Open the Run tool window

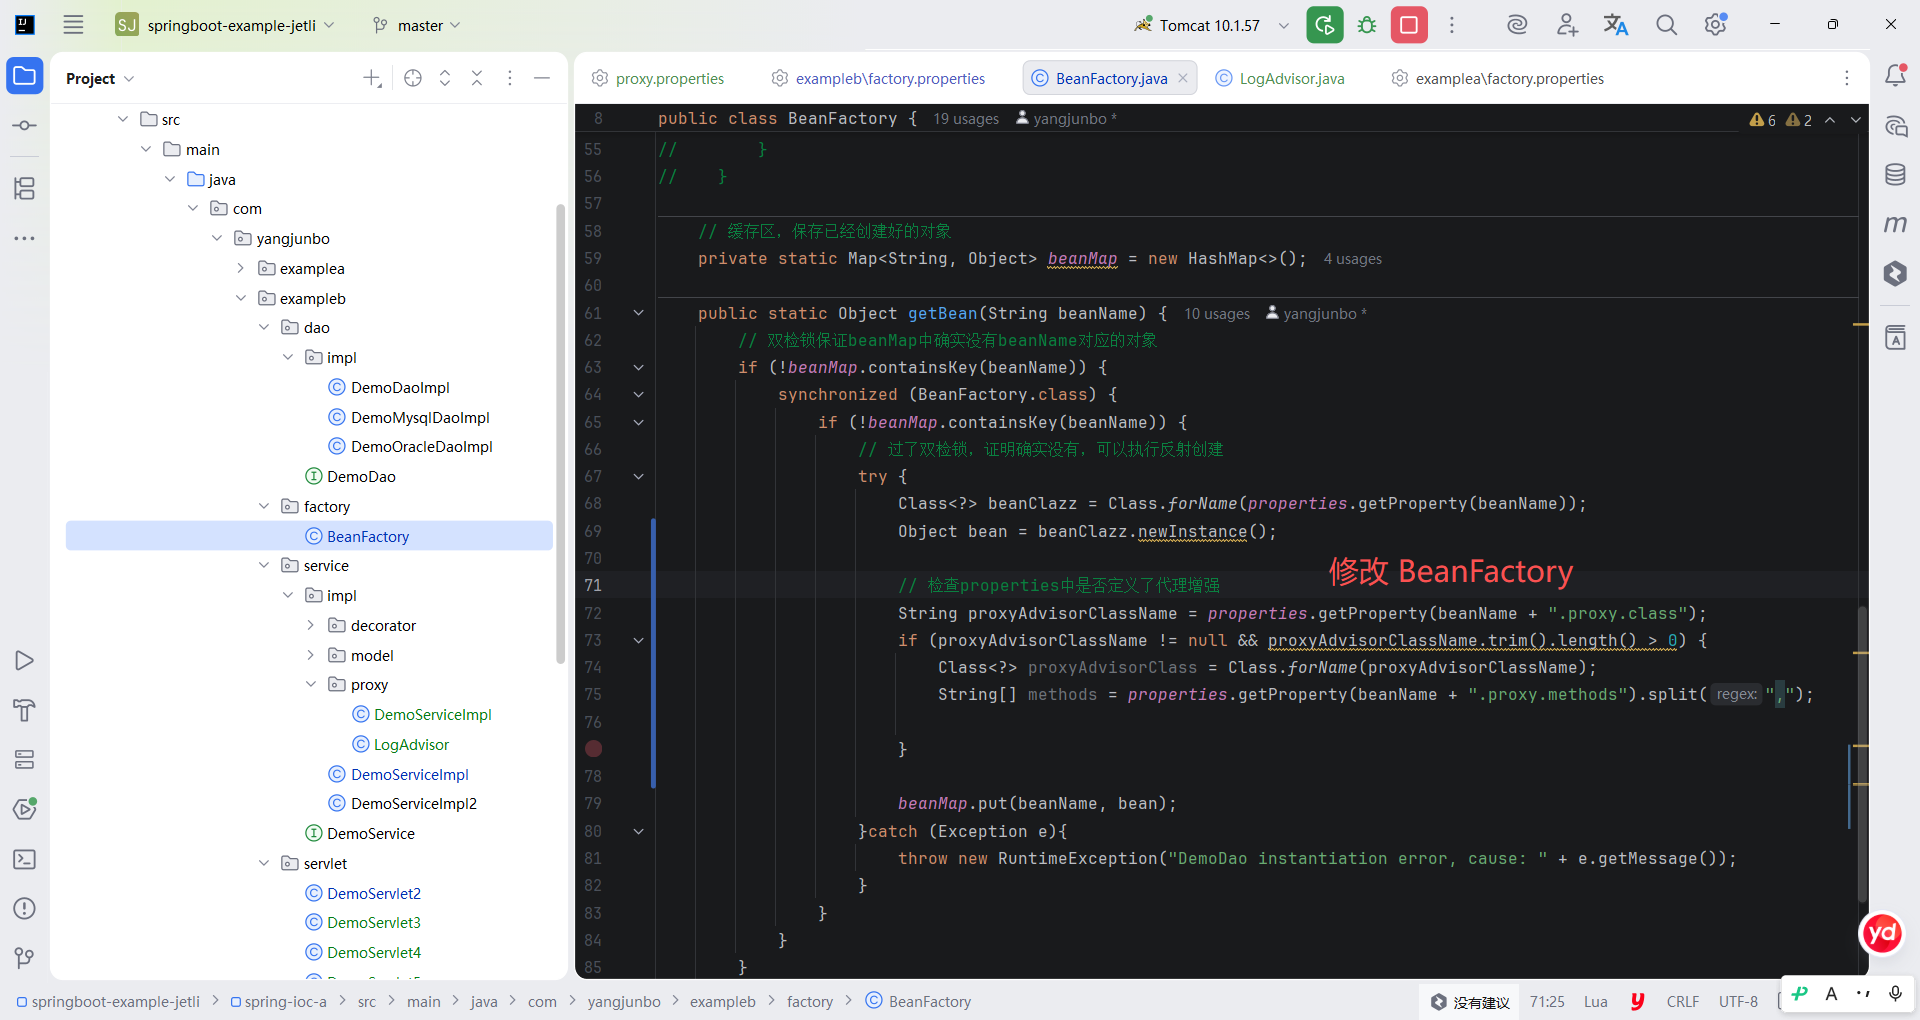click(x=25, y=660)
